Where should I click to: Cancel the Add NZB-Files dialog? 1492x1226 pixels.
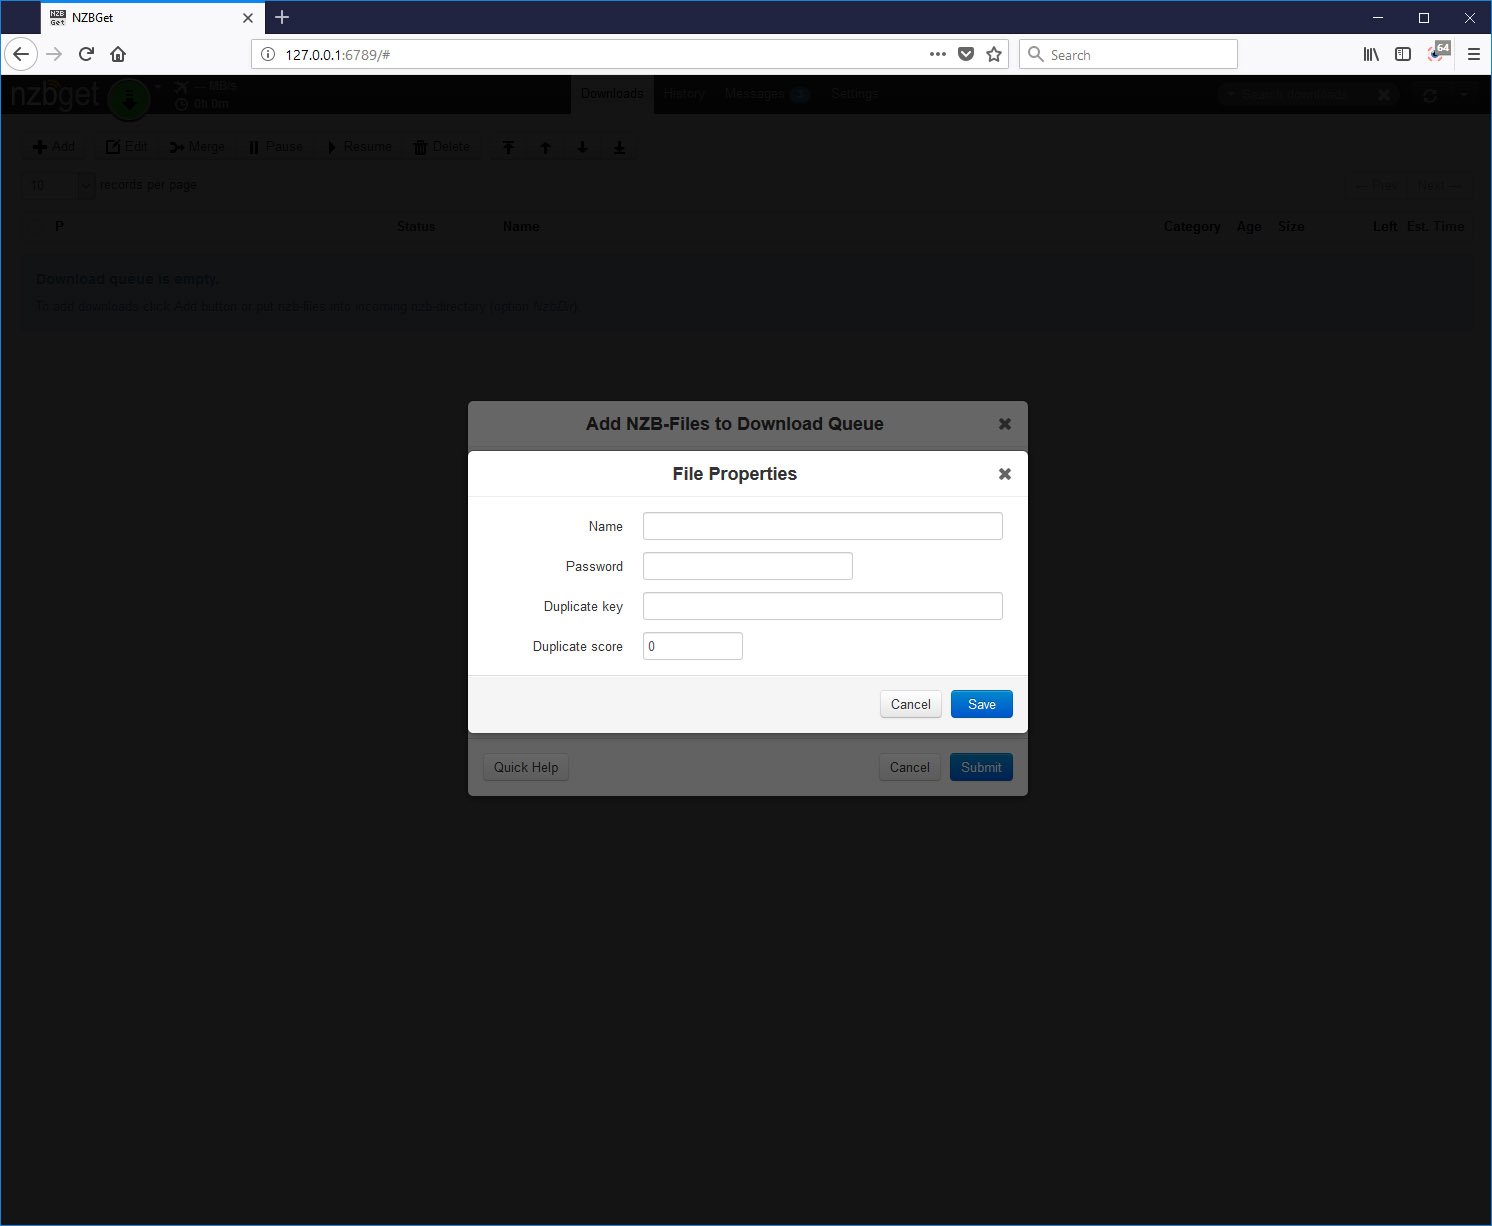pos(909,767)
